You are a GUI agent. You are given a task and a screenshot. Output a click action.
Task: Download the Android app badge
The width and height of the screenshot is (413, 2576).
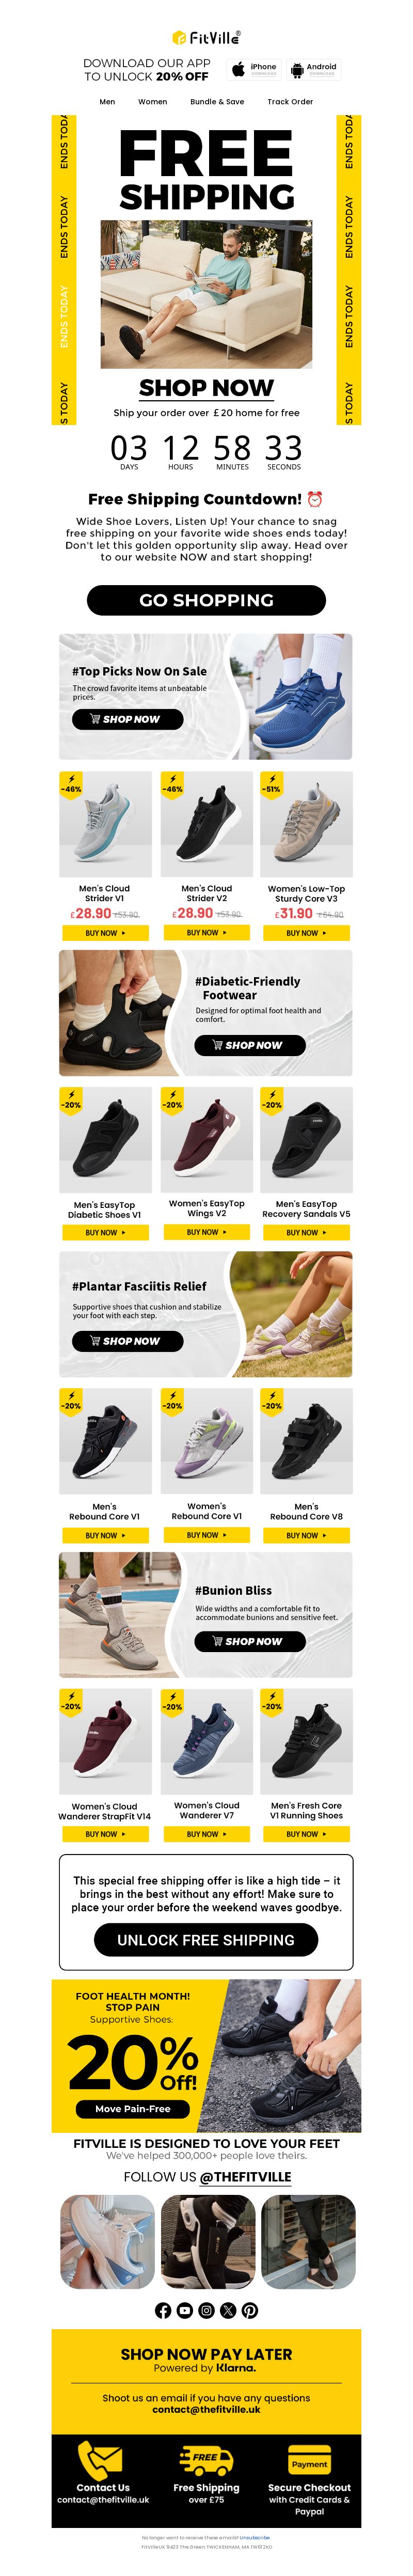point(314,69)
